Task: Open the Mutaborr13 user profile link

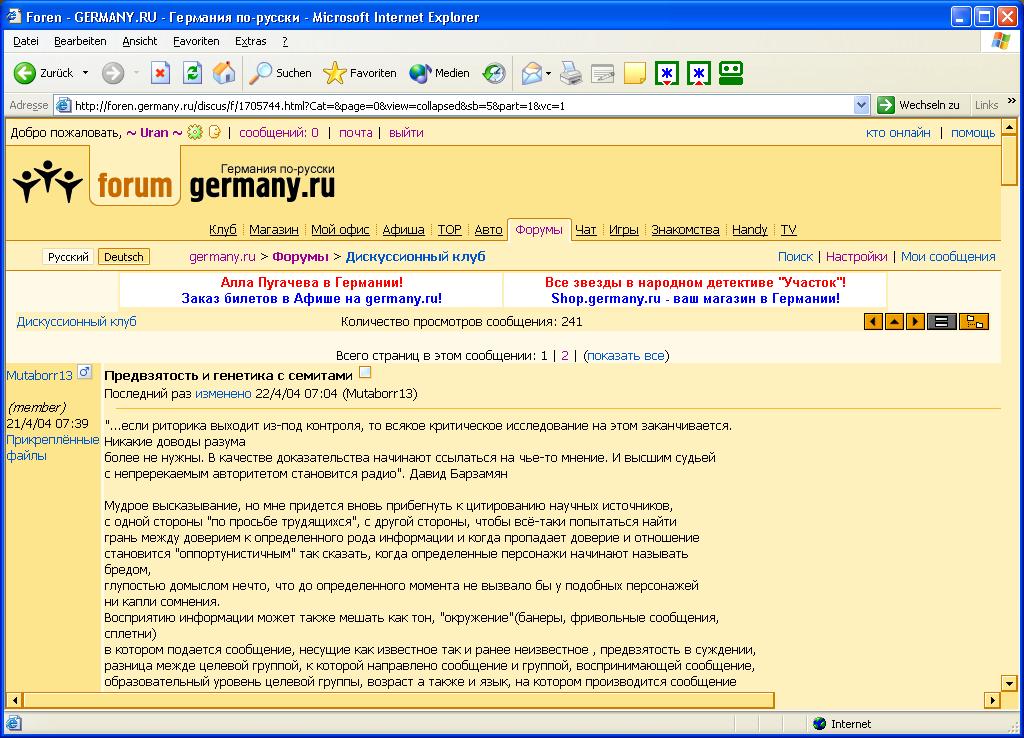Action: (x=40, y=375)
